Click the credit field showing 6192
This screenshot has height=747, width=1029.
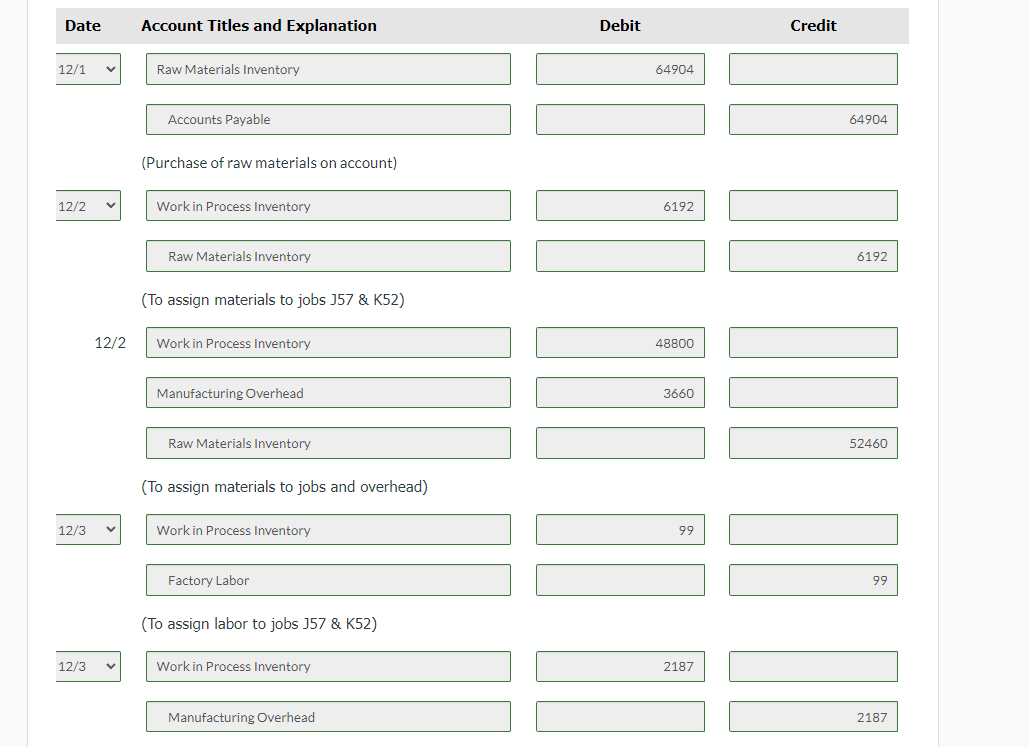(x=813, y=256)
